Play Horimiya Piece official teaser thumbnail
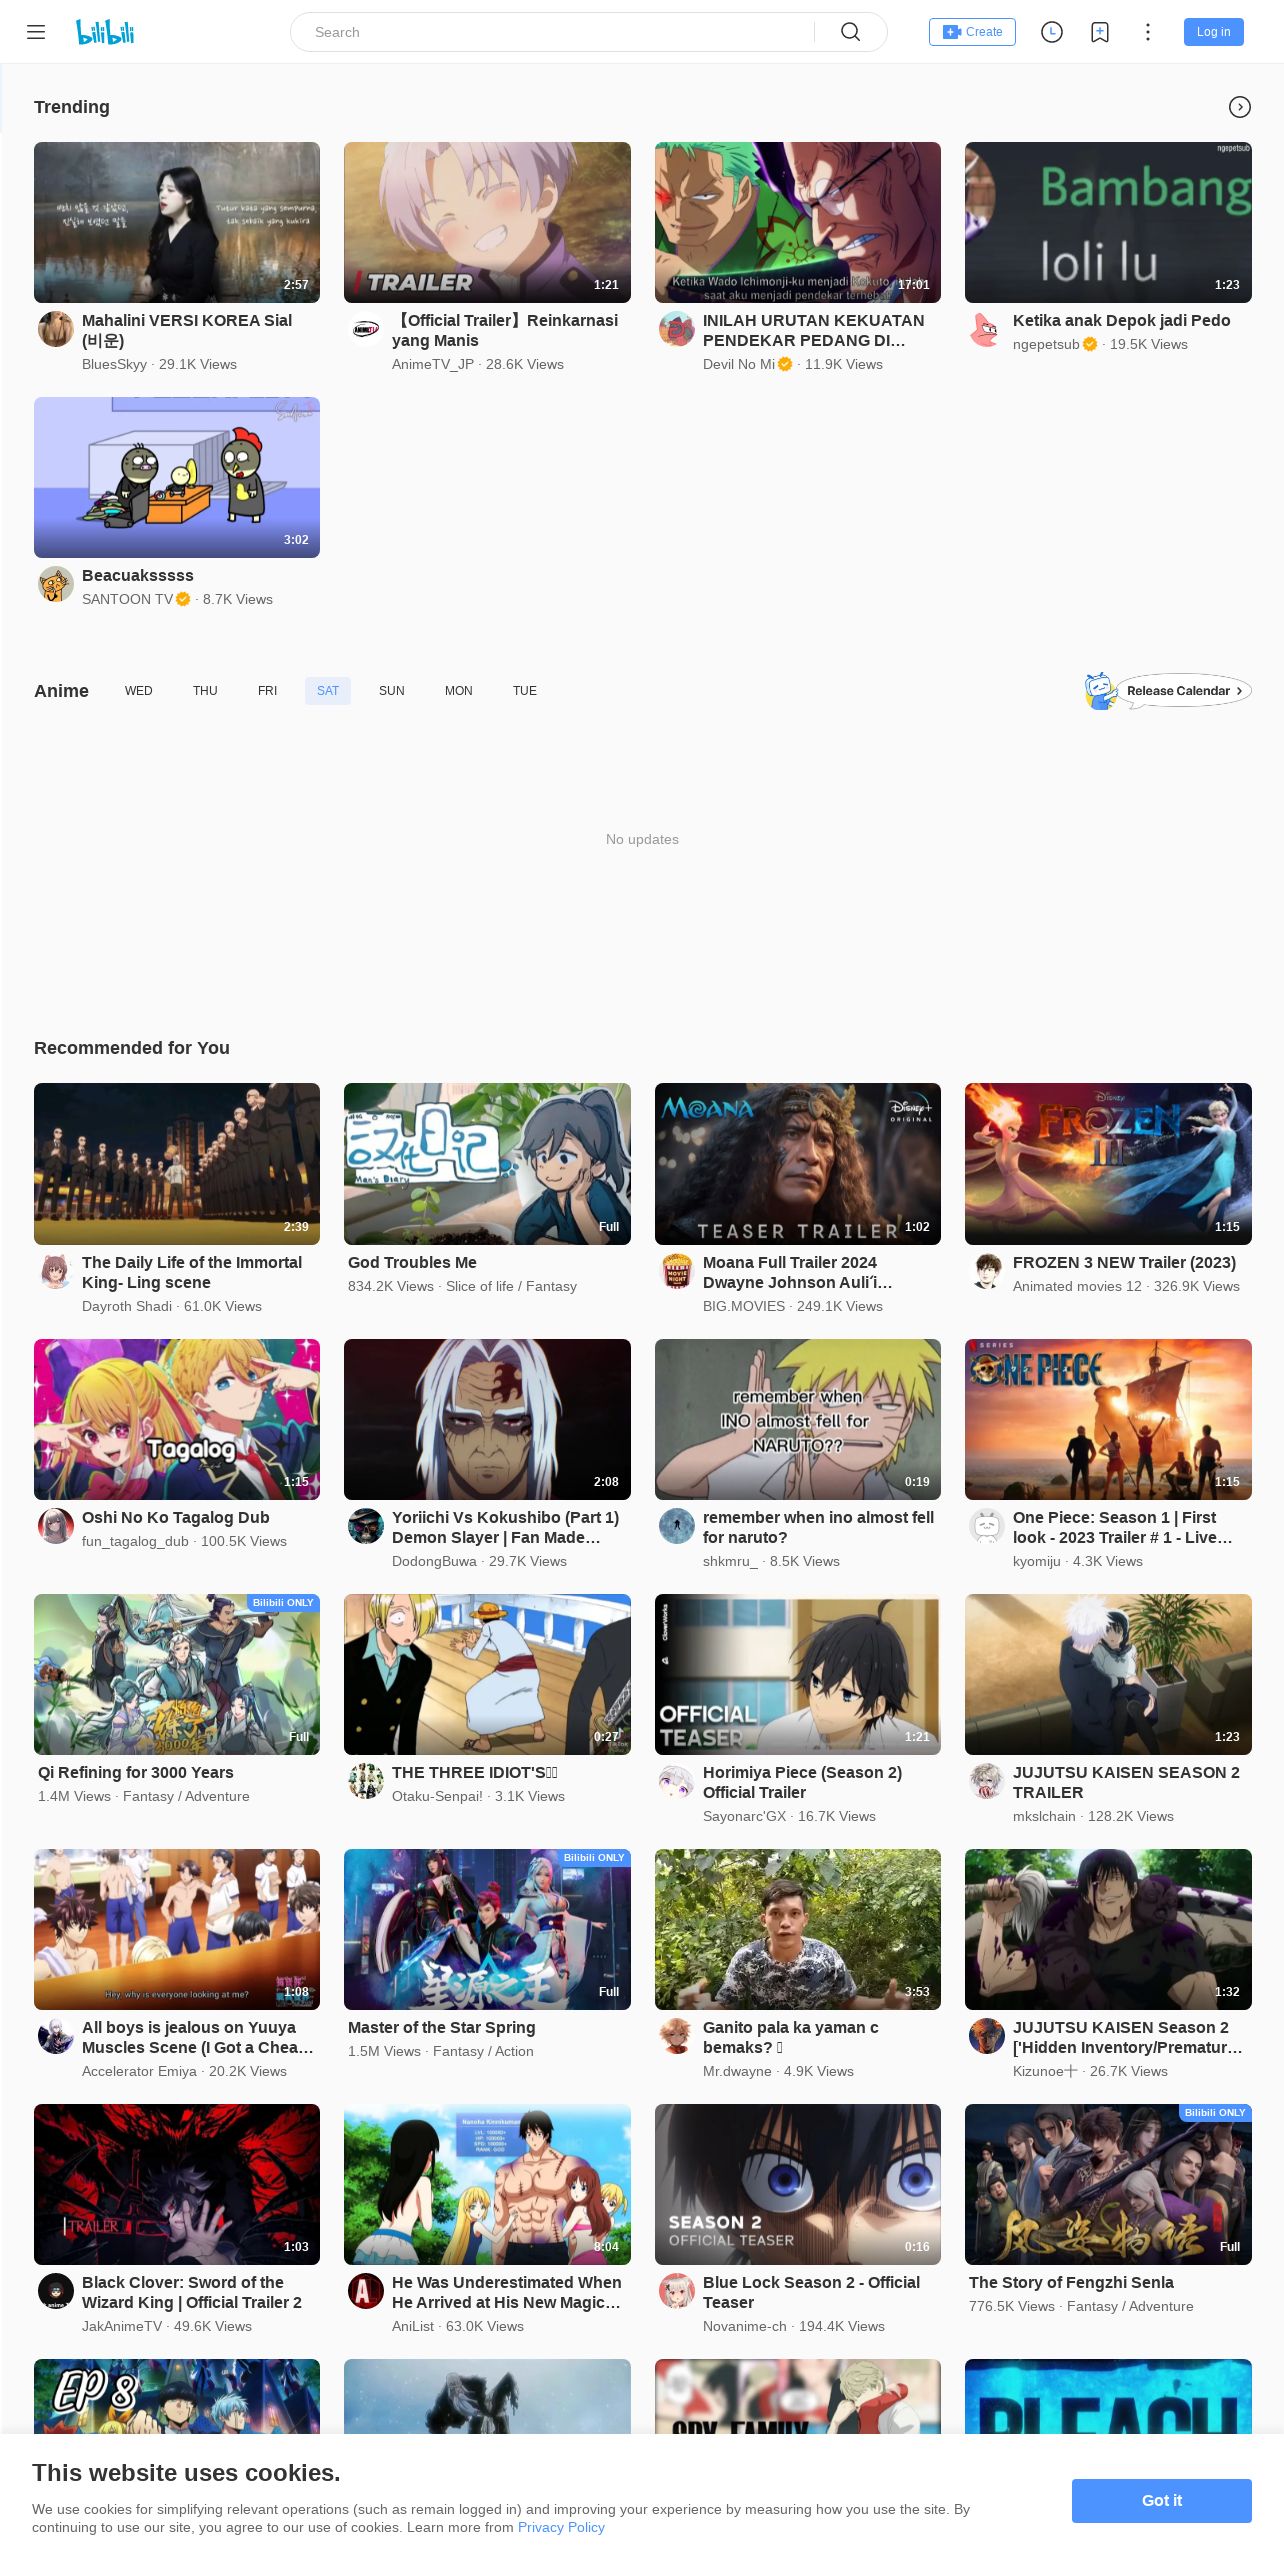This screenshot has height=2568, width=1284. 798,1674
